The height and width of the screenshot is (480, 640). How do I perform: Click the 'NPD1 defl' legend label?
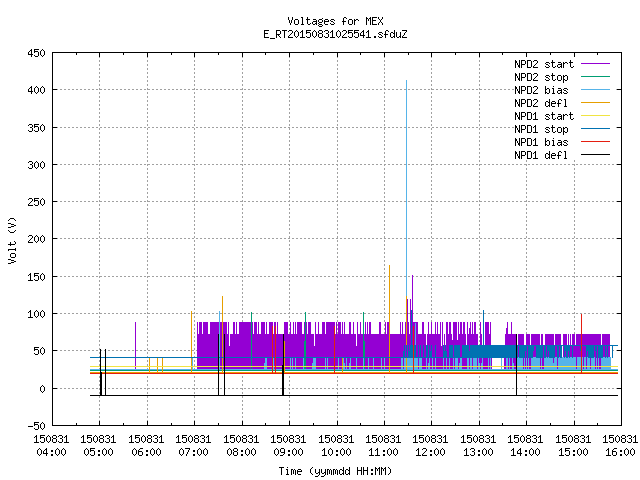pyautogui.click(x=541, y=155)
